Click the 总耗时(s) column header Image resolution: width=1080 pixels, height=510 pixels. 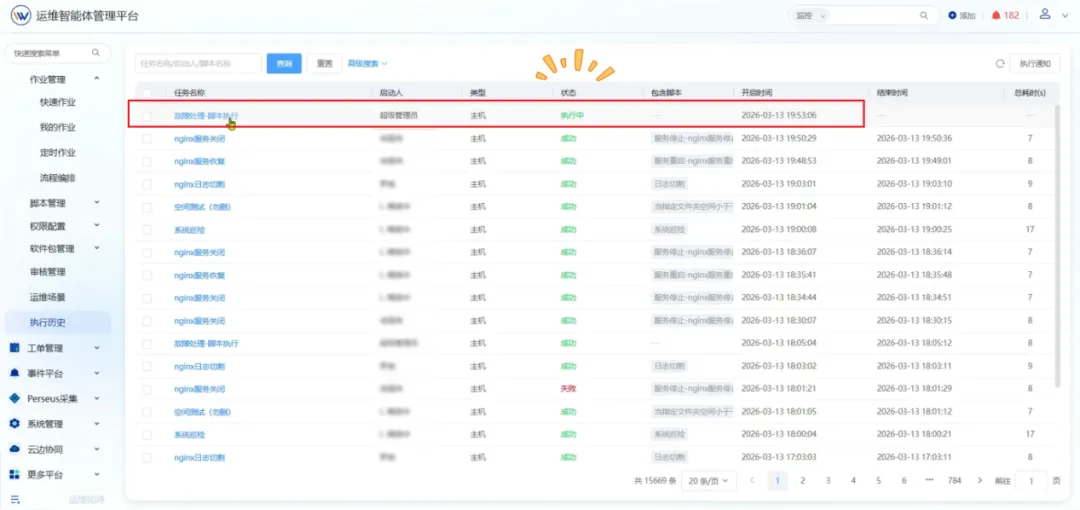[x=1030, y=92]
